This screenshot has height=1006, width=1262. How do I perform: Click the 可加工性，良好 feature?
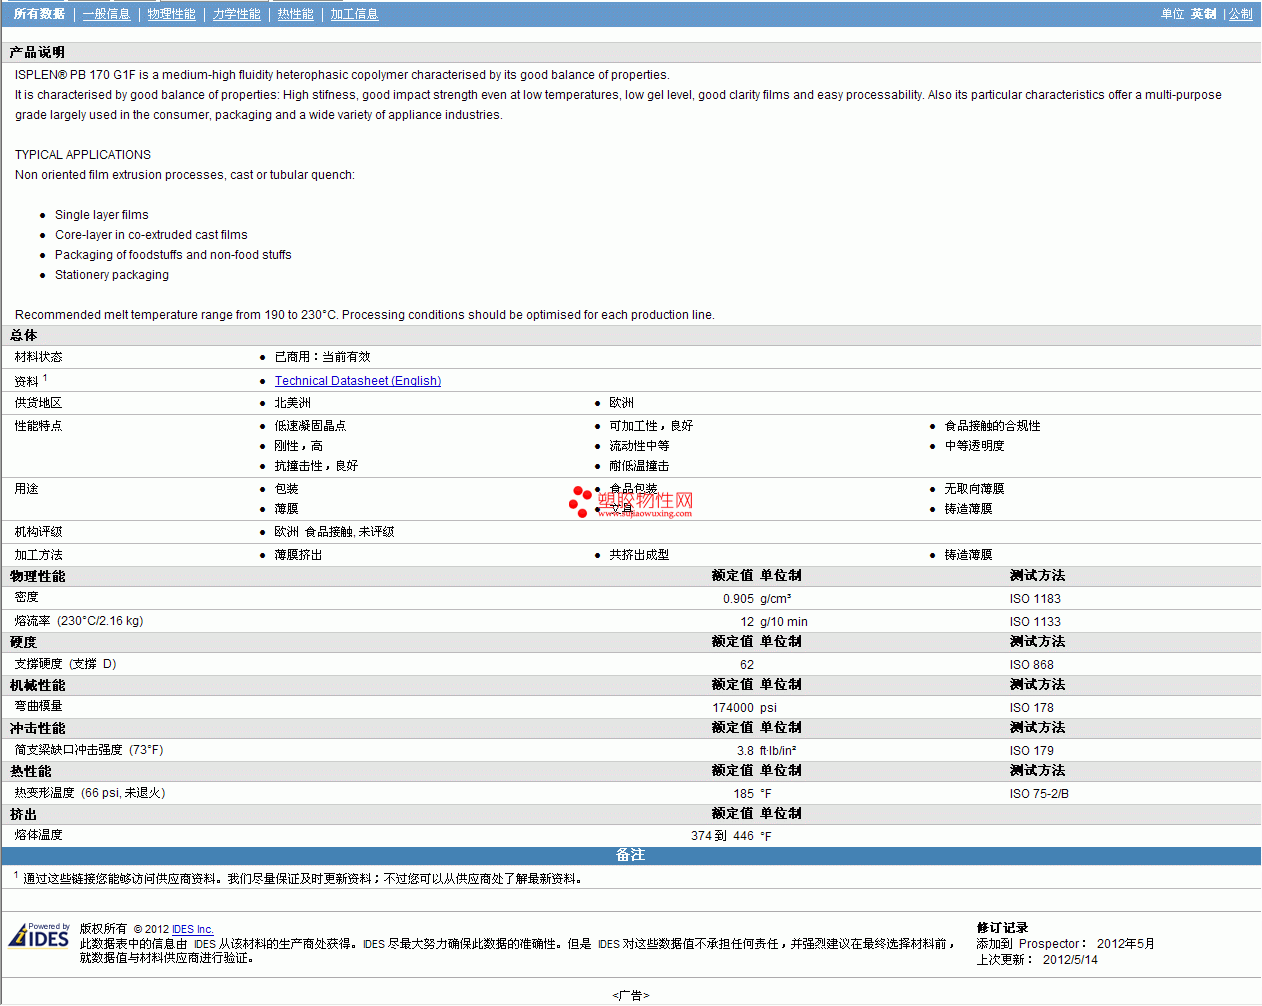(x=651, y=426)
